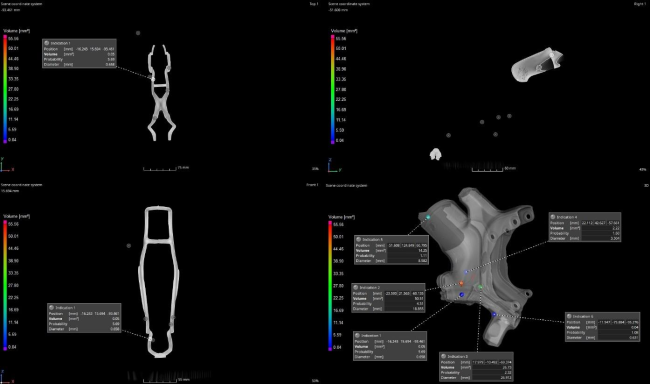Click the Indication 3 annotation icon
This screenshot has height=384, width=650.
444,356
